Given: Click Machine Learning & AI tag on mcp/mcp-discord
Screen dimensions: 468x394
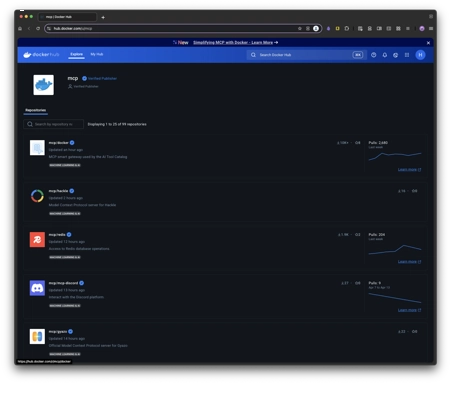Looking at the screenshot, I should pyautogui.click(x=65, y=306).
